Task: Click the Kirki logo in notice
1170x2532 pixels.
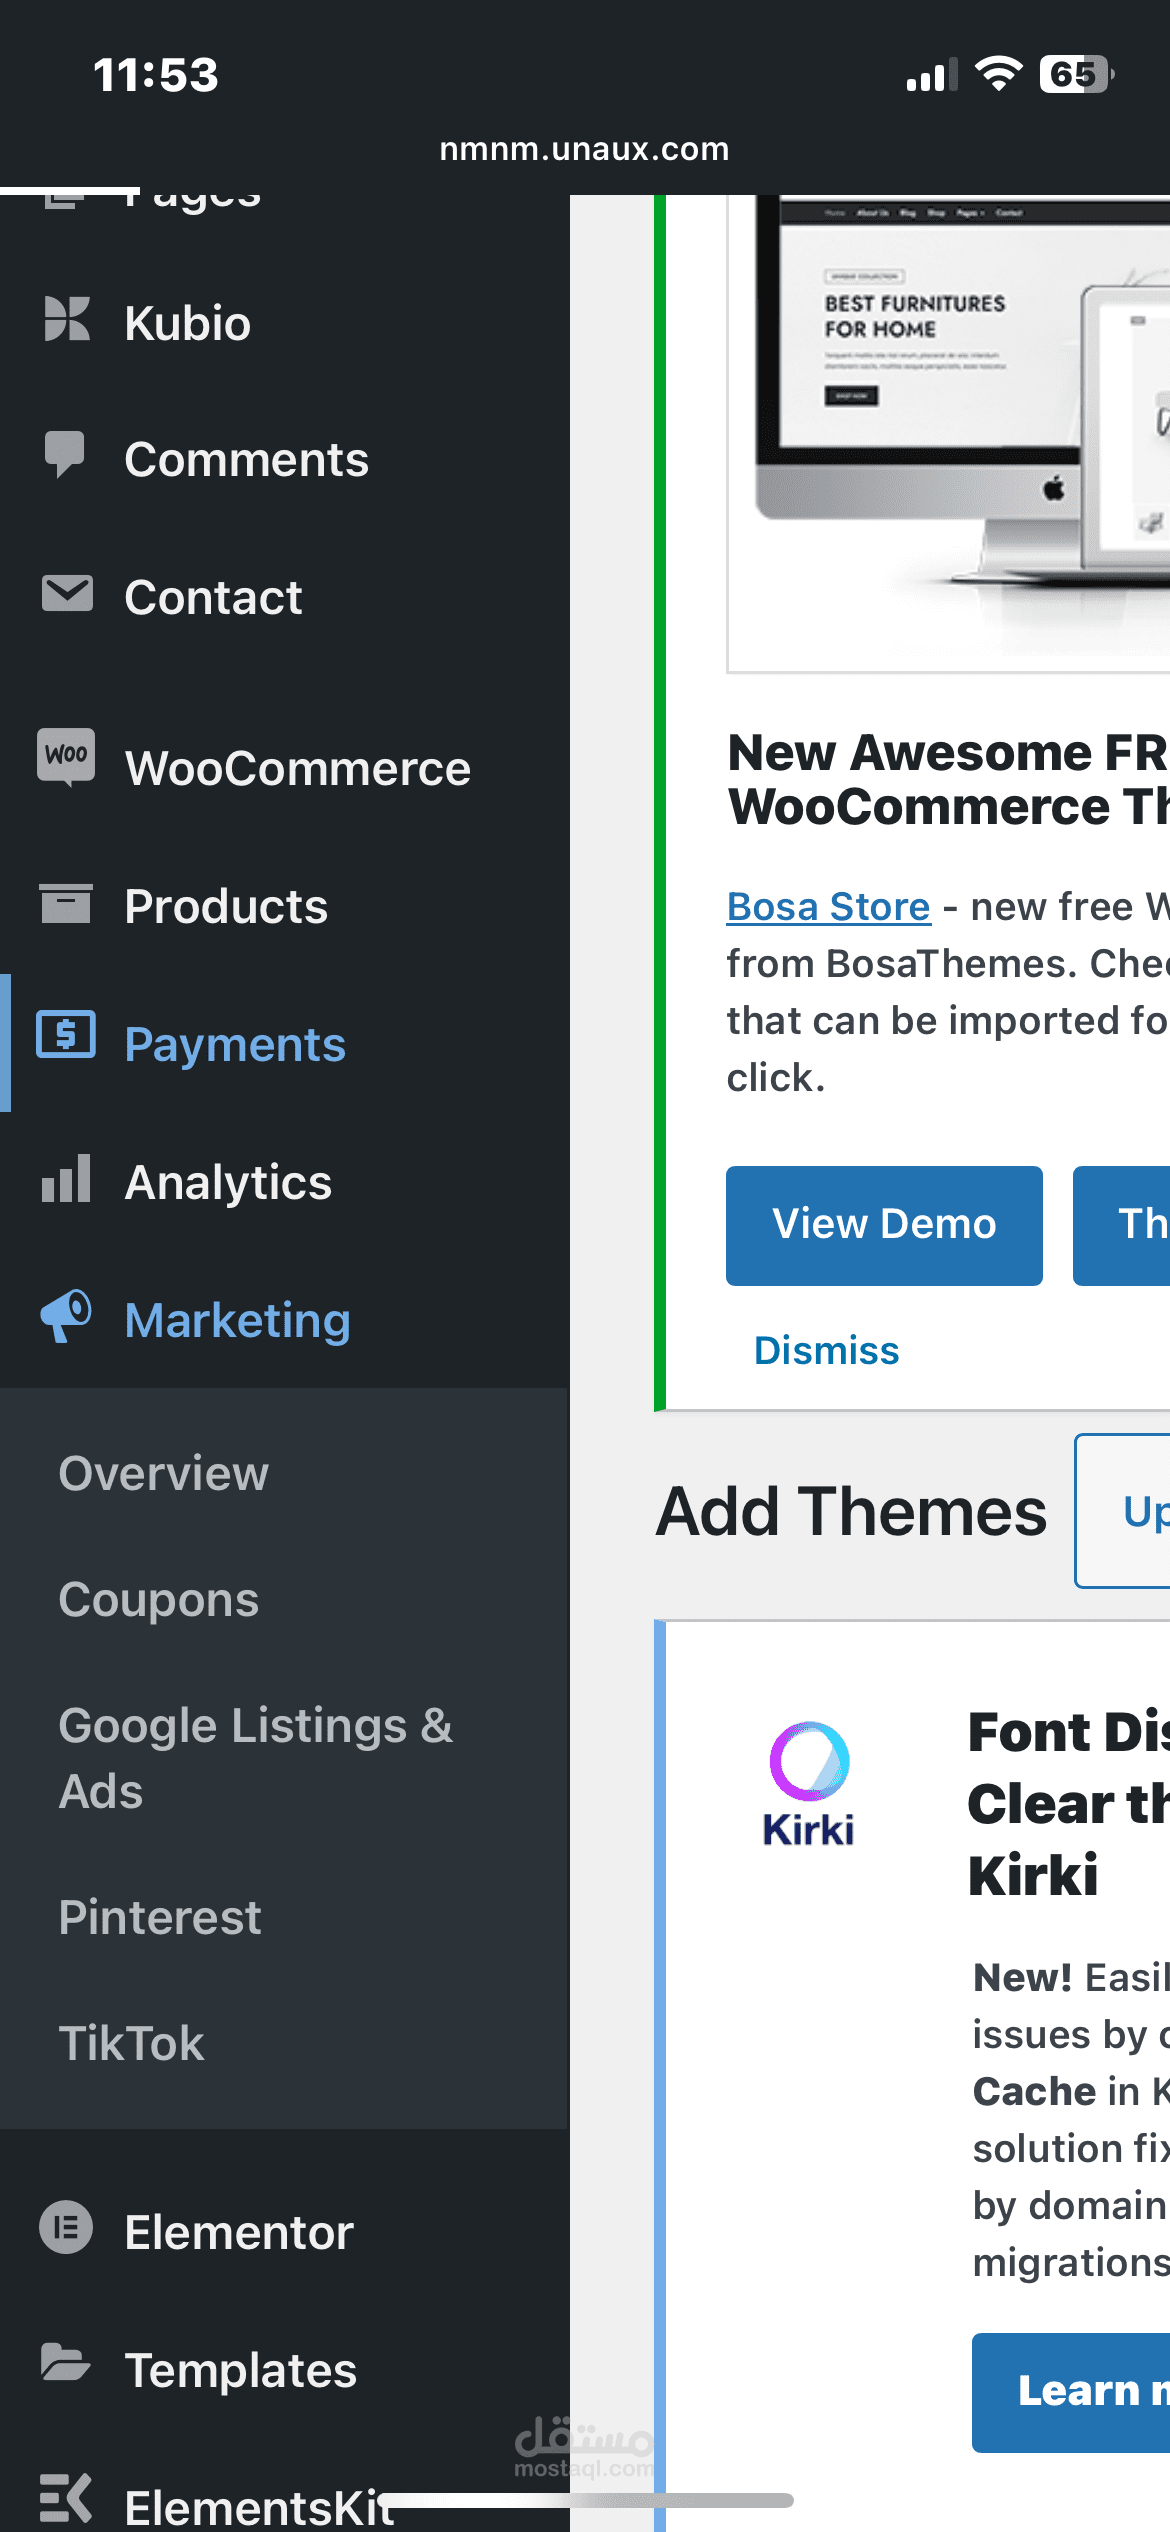Action: point(808,1783)
